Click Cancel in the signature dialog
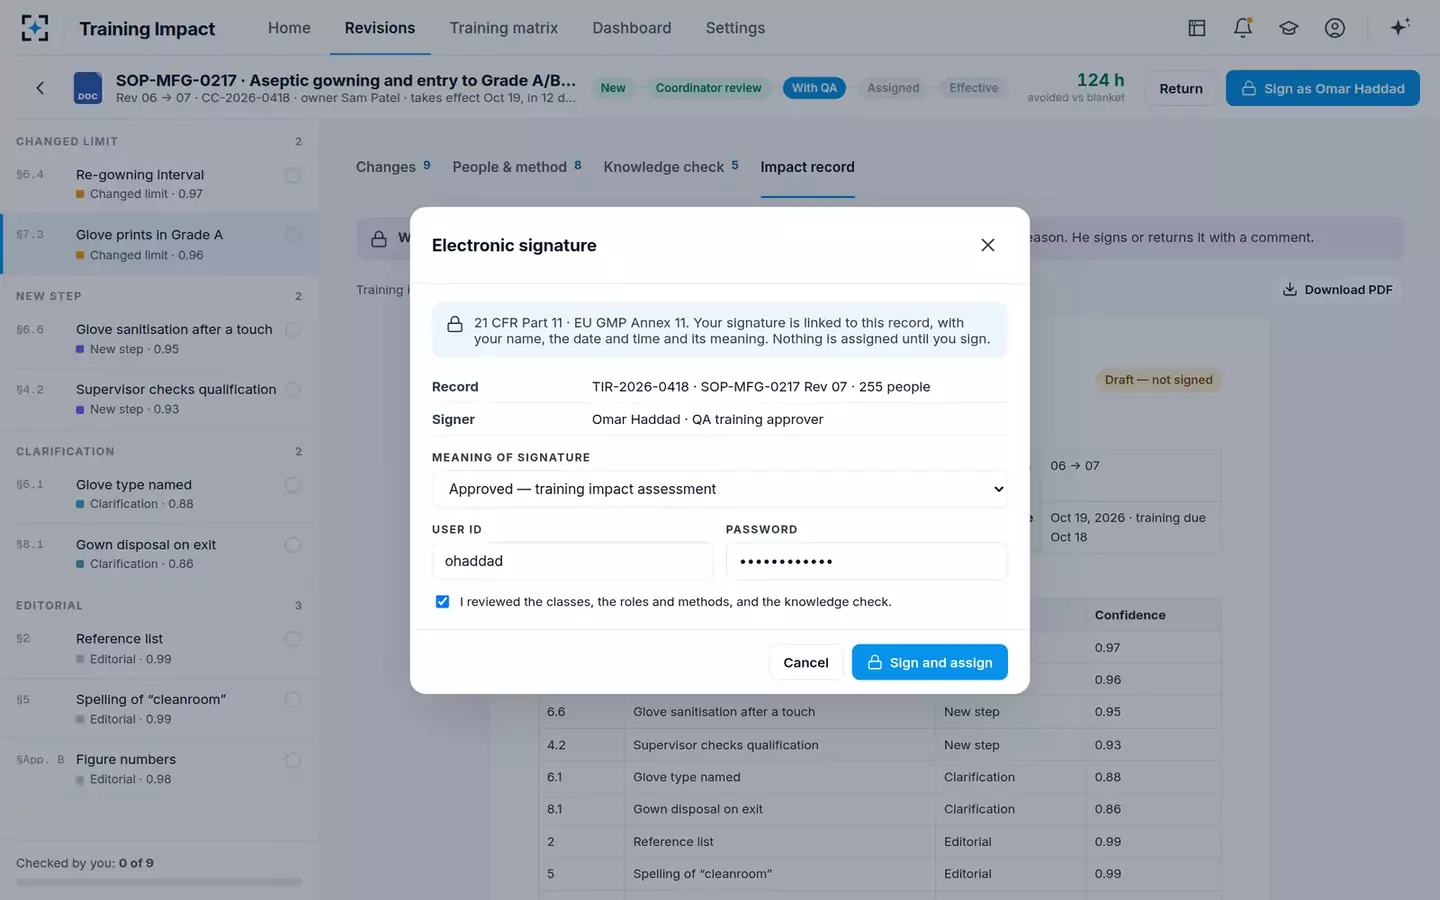The image size is (1440, 900). tap(806, 662)
